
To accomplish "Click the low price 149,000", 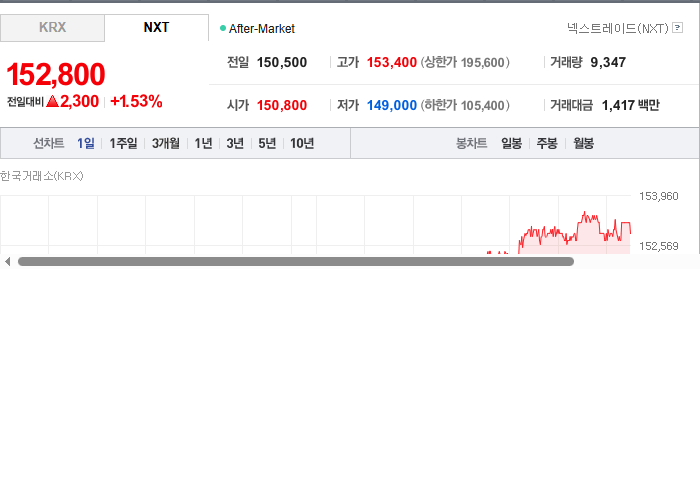I will tap(392, 105).
